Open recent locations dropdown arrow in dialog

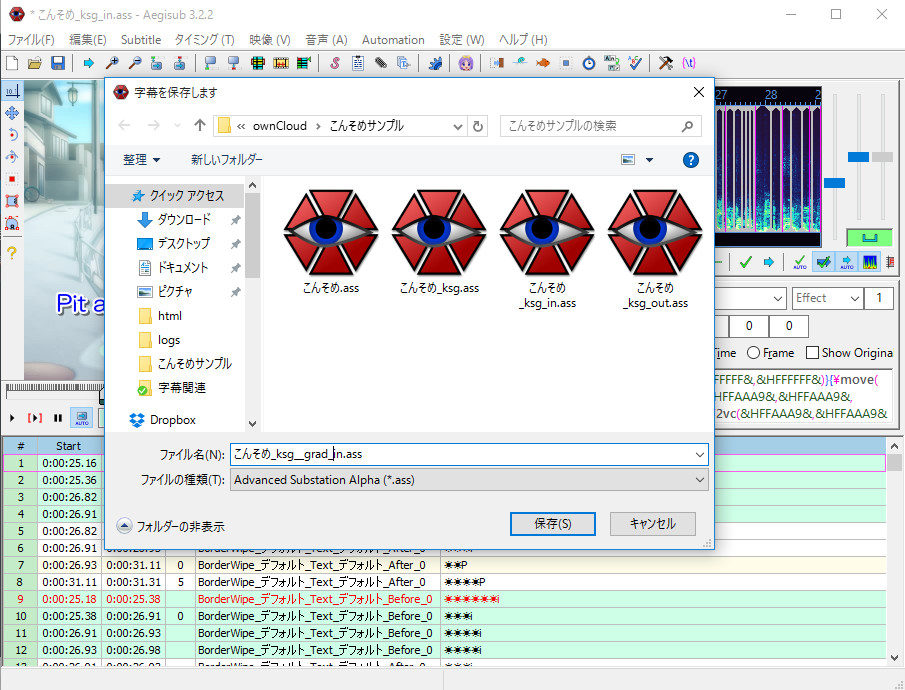(177, 126)
